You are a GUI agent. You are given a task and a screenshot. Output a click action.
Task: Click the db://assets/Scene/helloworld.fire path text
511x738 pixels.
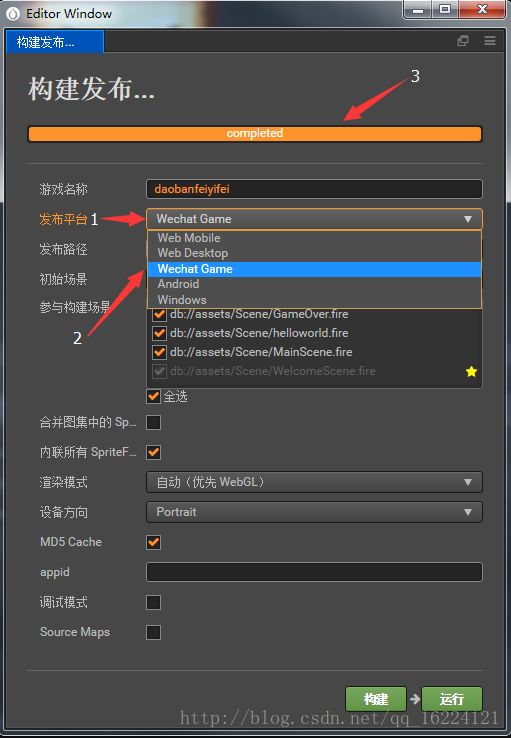259,333
